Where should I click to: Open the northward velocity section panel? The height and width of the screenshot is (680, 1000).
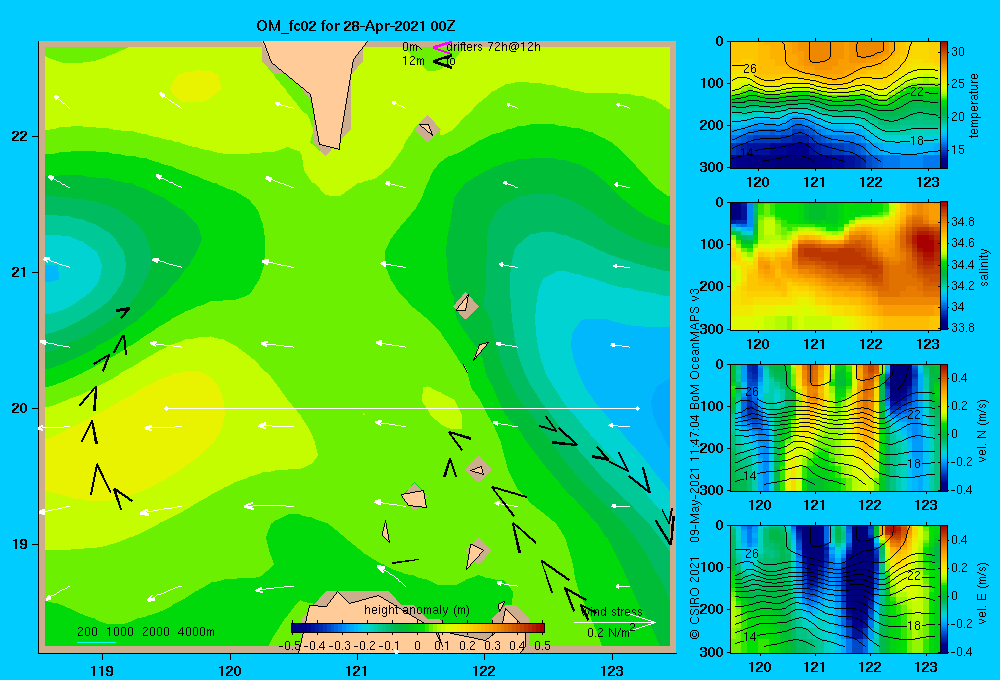pos(834,427)
